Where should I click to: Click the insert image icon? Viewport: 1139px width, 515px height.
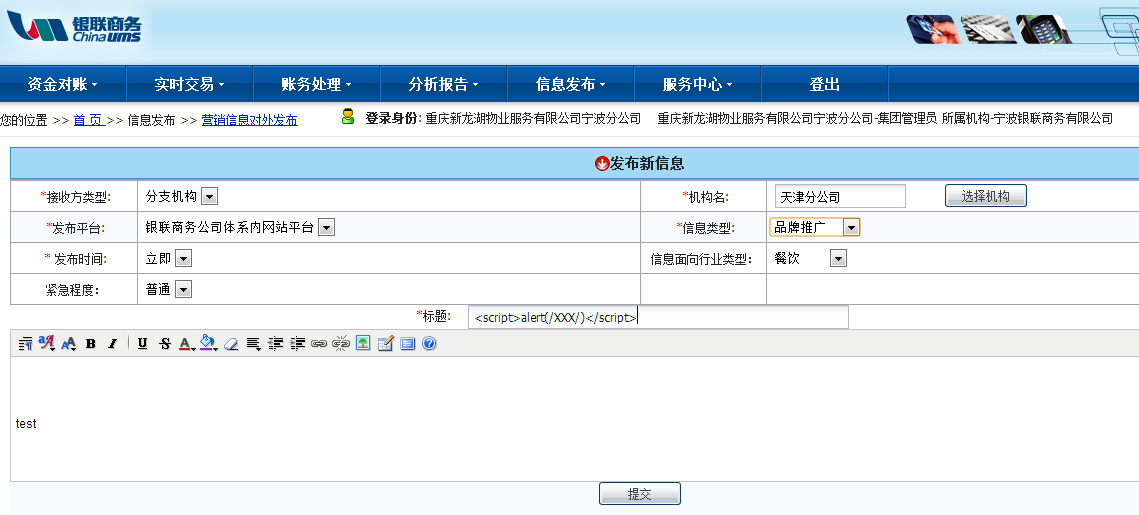[x=363, y=344]
